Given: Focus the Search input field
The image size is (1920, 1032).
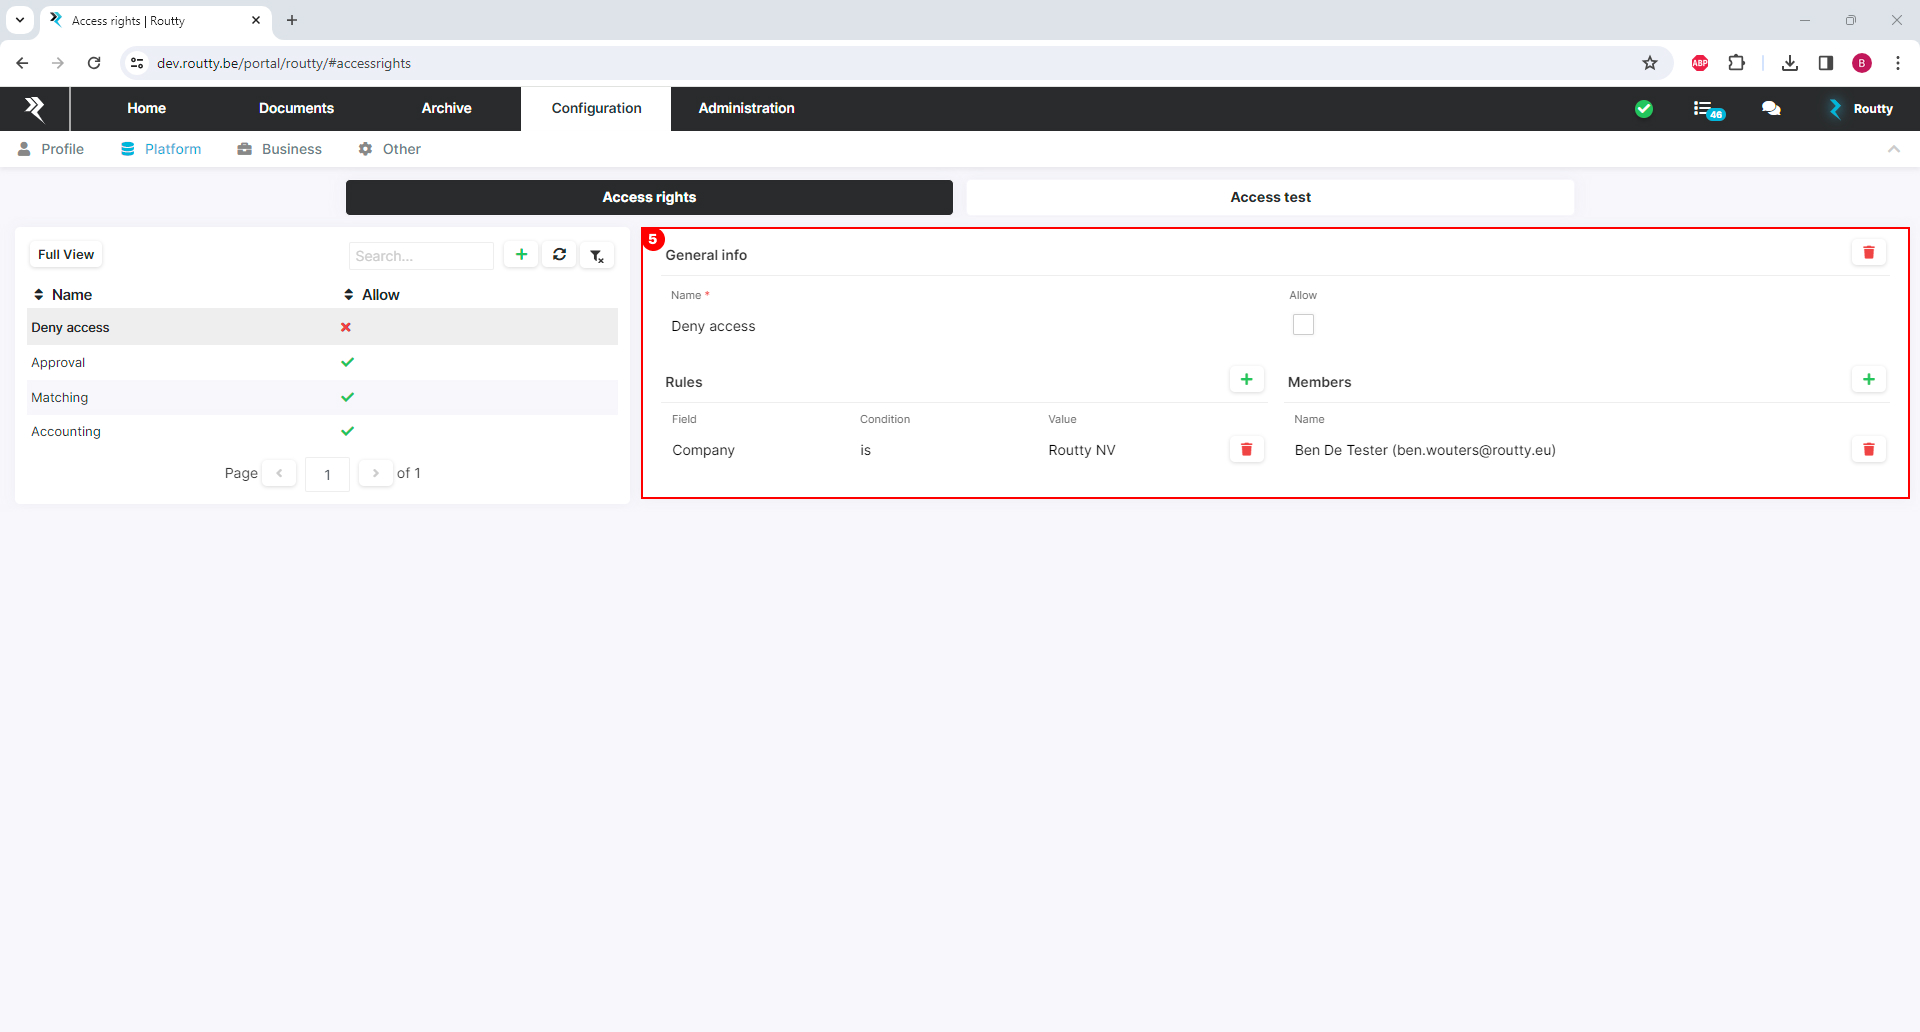Looking at the screenshot, I should click(421, 256).
